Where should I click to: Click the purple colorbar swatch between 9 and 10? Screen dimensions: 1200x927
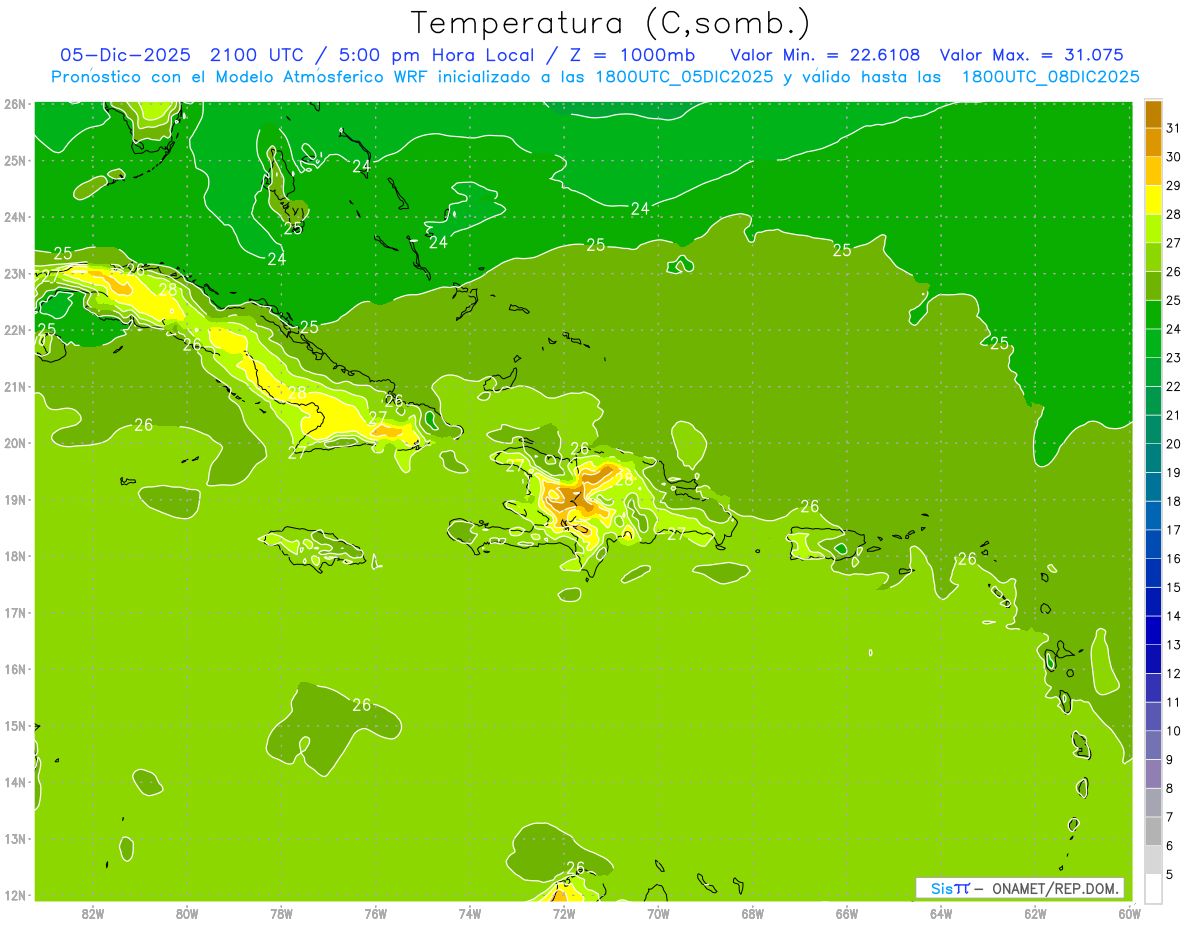[x=1153, y=745]
